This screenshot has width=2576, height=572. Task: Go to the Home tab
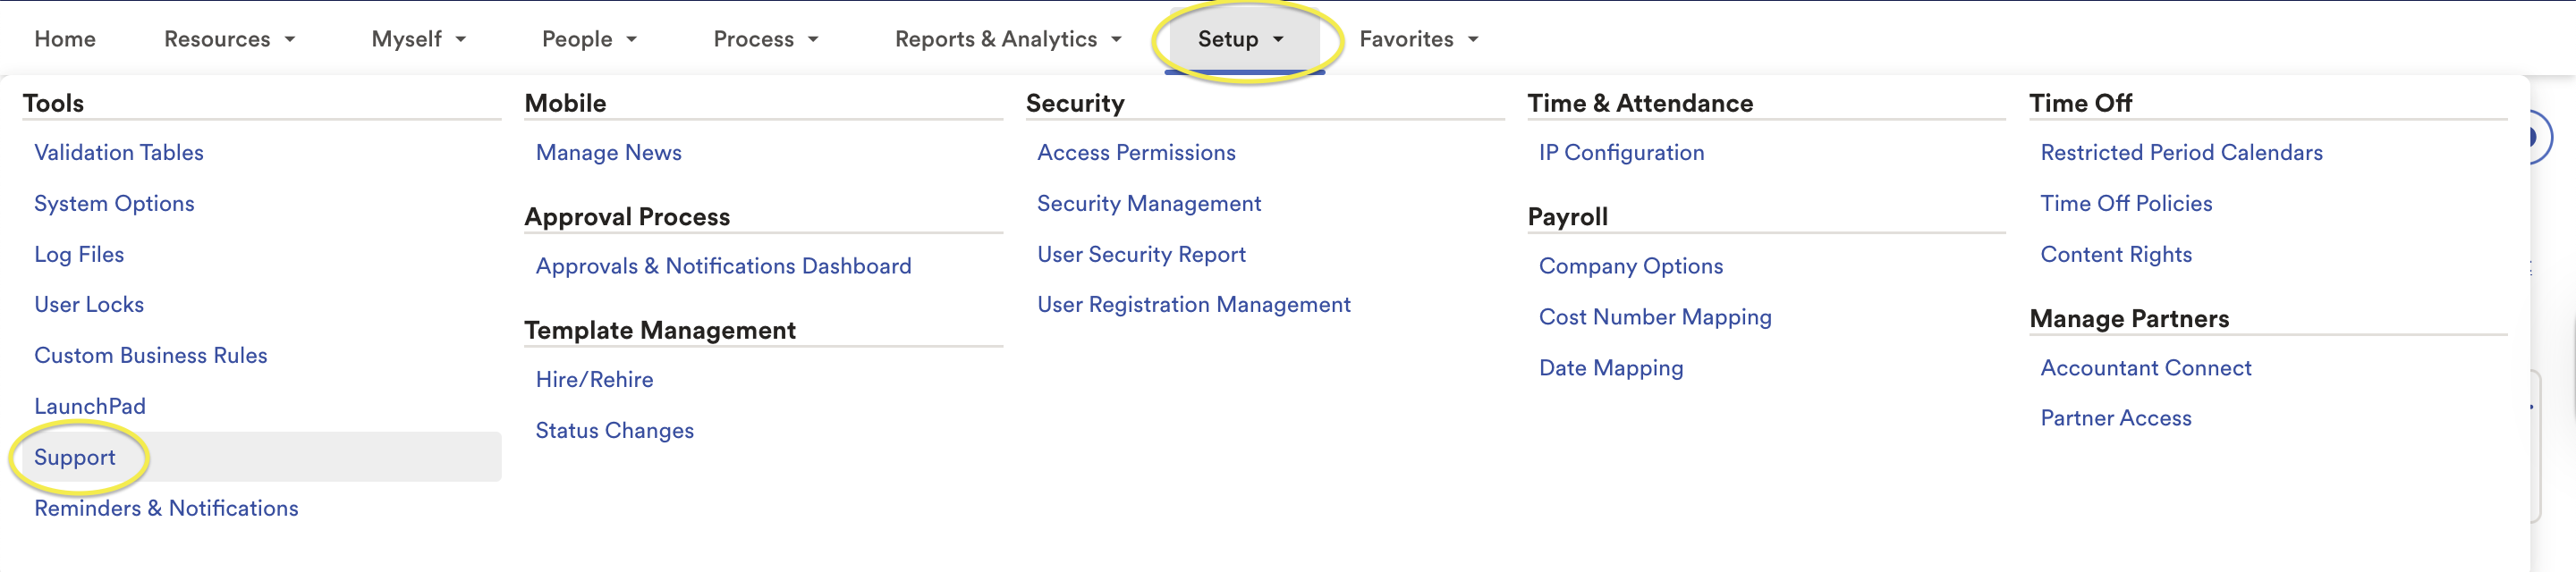coord(65,39)
